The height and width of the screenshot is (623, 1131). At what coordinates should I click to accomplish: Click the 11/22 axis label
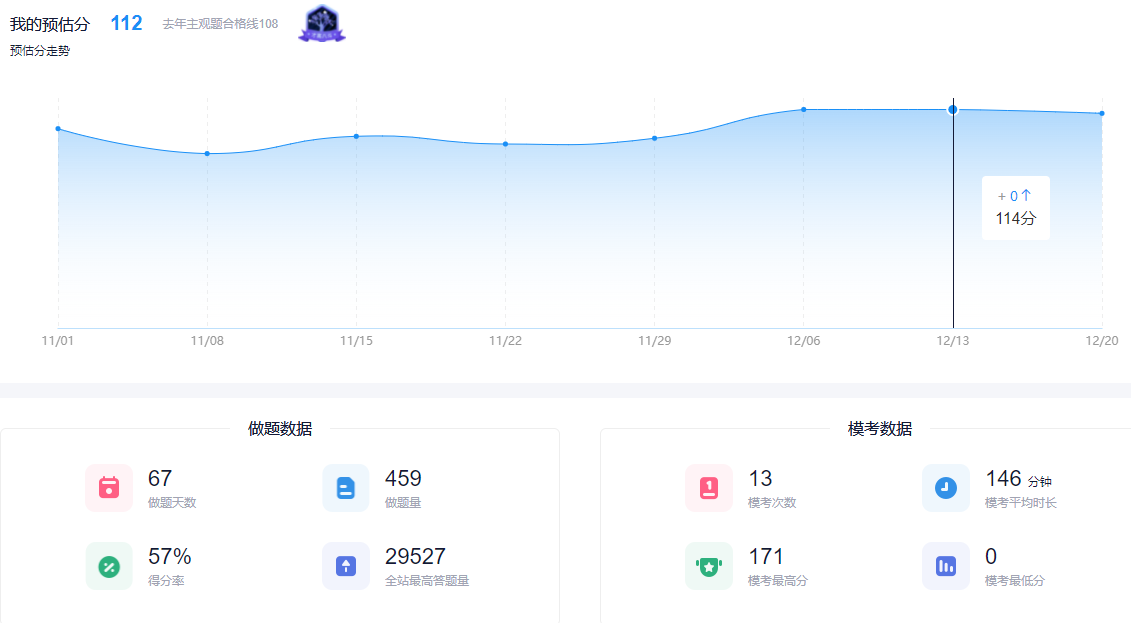click(x=506, y=340)
